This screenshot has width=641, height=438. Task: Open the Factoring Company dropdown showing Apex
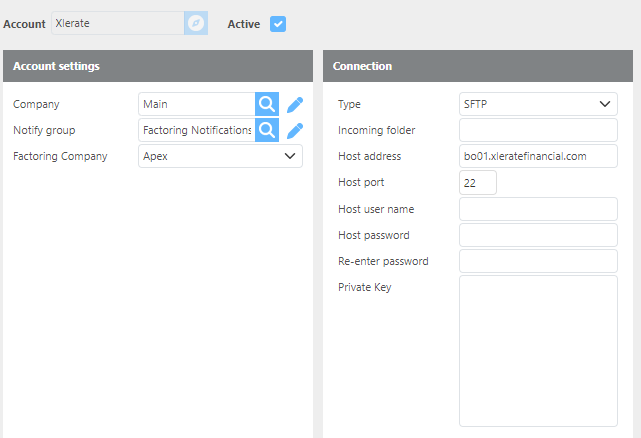(220, 156)
